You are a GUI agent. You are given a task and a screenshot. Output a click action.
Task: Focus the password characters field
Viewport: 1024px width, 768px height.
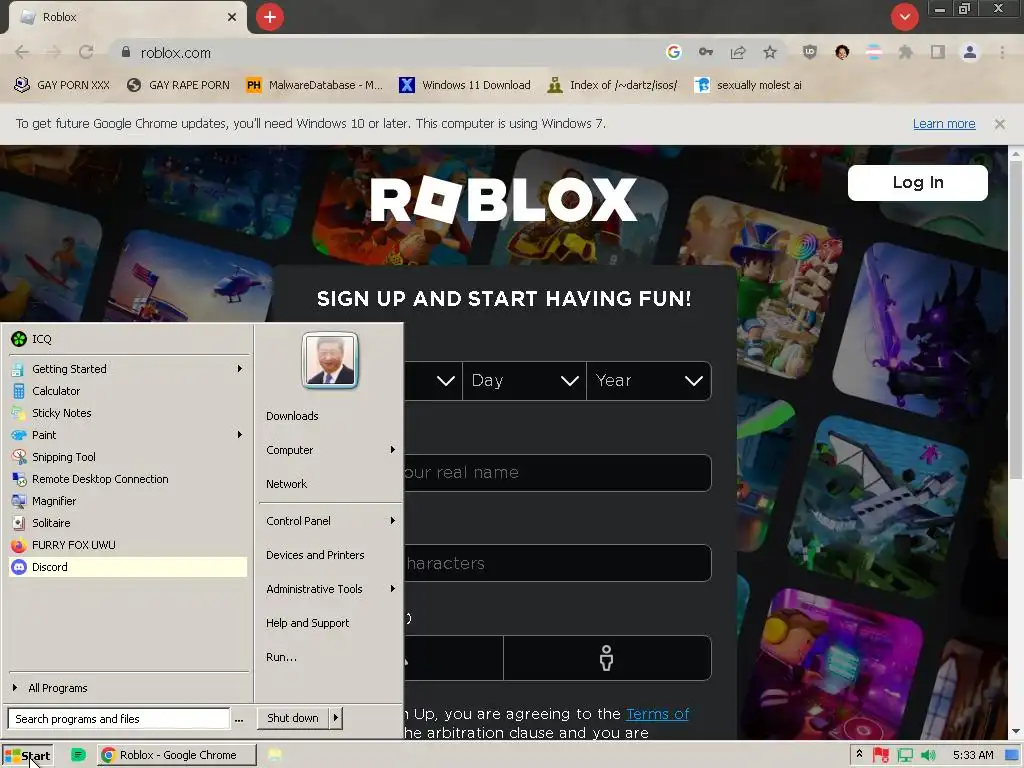558,563
